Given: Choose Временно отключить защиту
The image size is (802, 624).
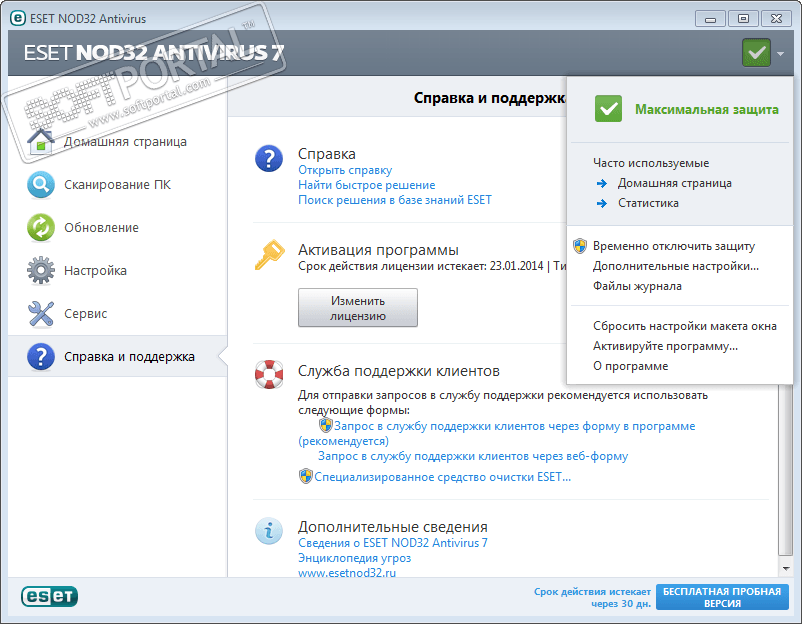Looking at the screenshot, I should tap(674, 246).
